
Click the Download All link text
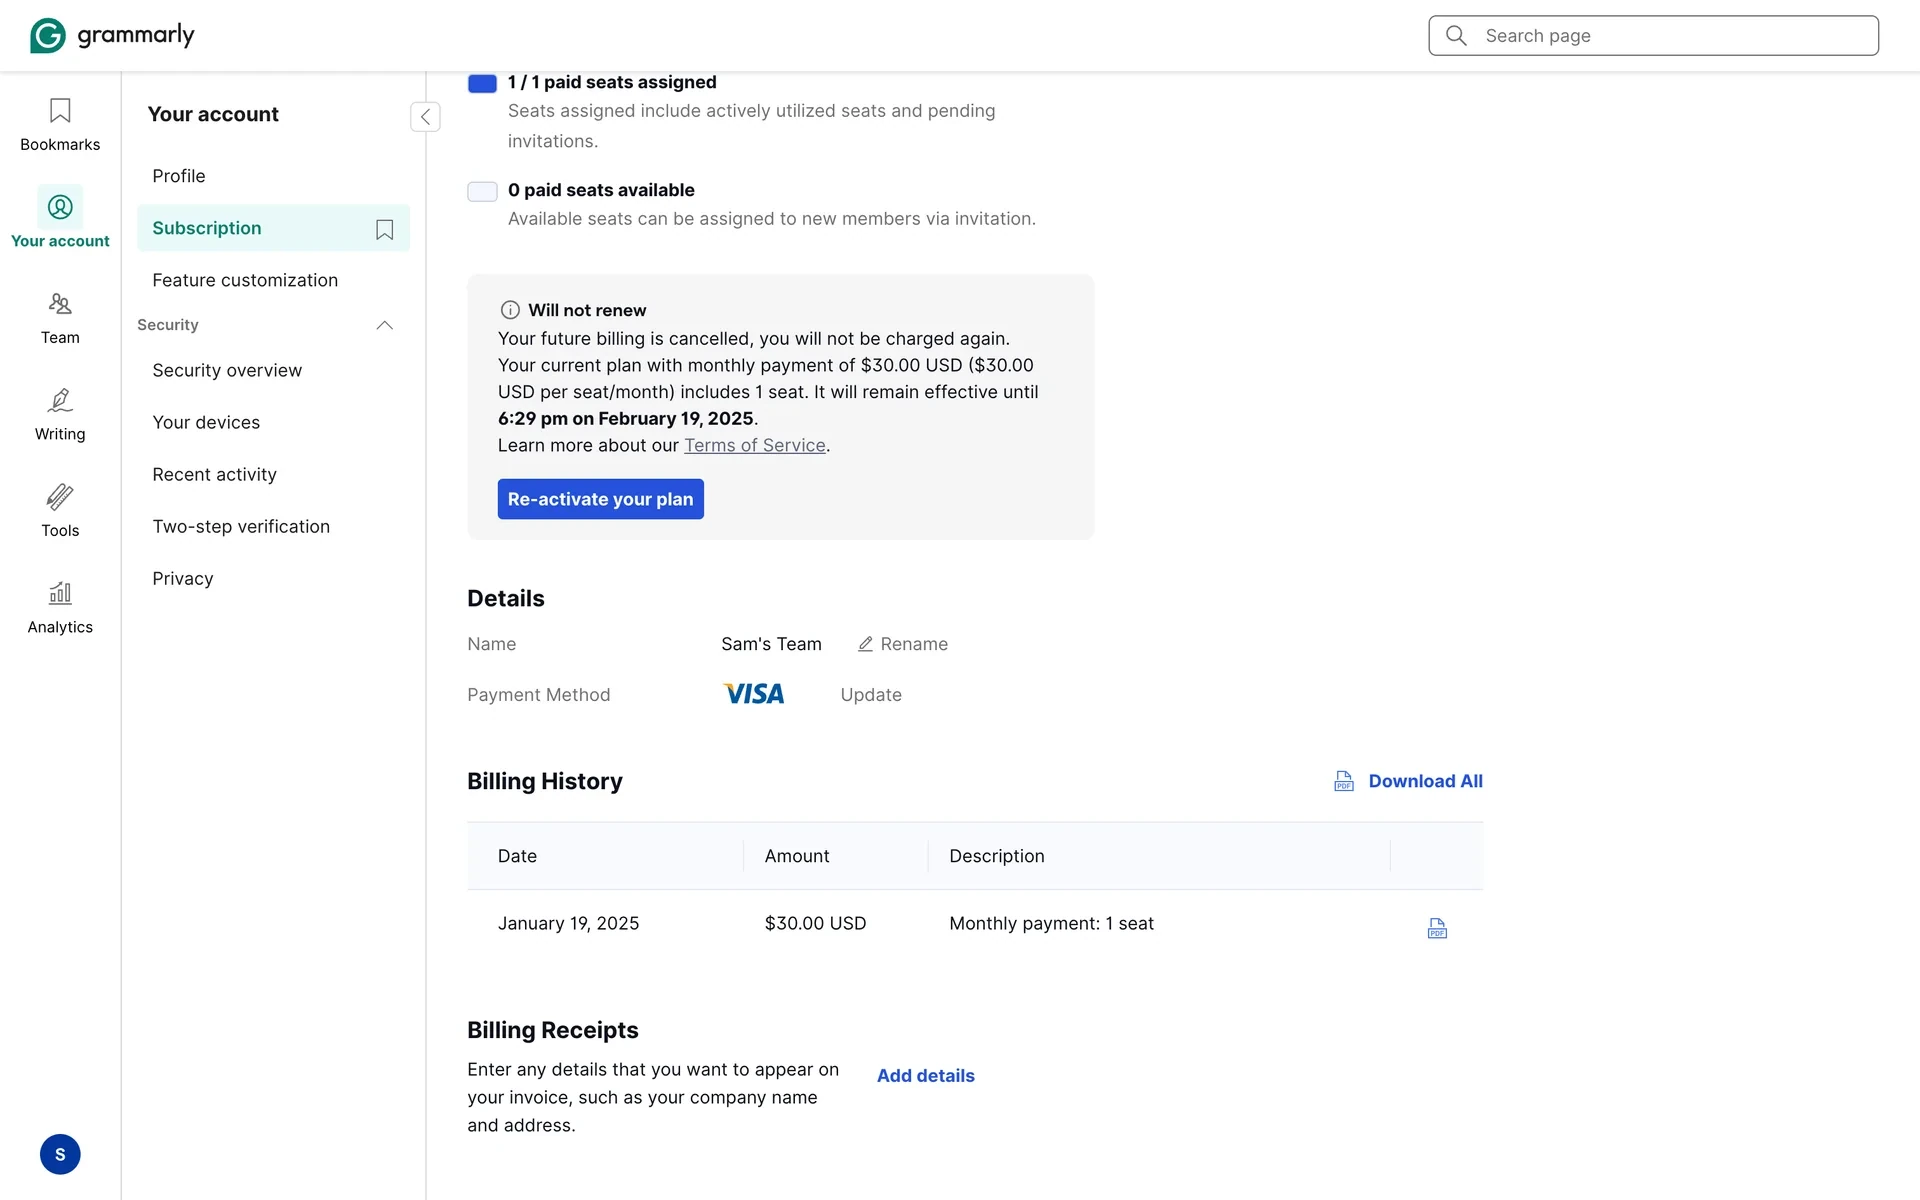click(x=1426, y=781)
